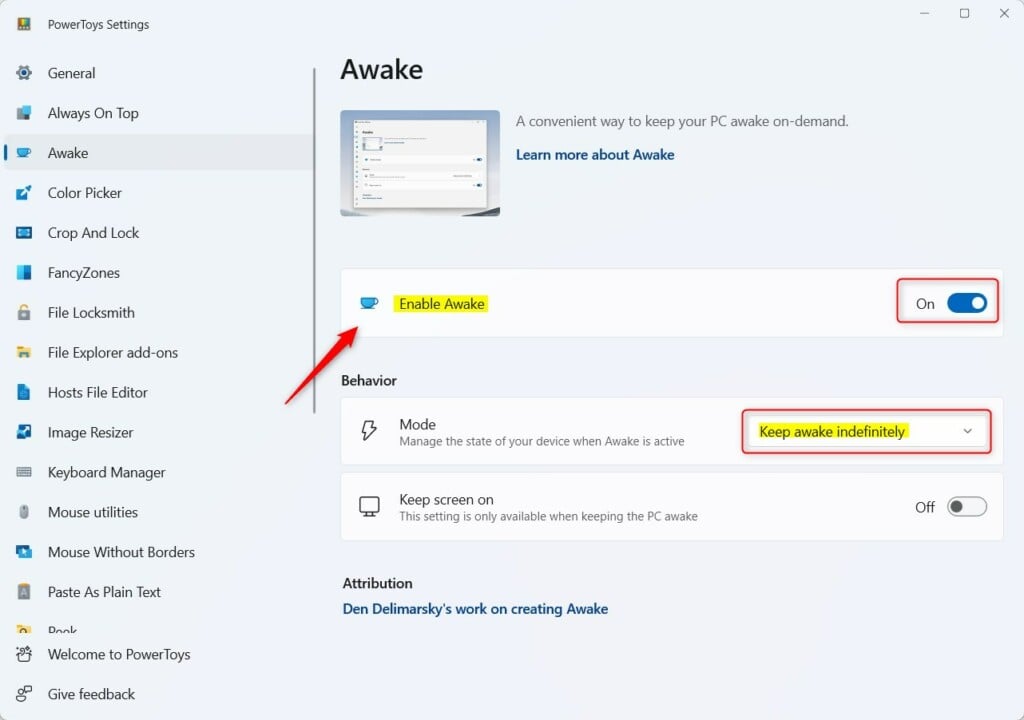The image size is (1024, 720).
Task: Click the Behavior section label
Action: tap(369, 380)
